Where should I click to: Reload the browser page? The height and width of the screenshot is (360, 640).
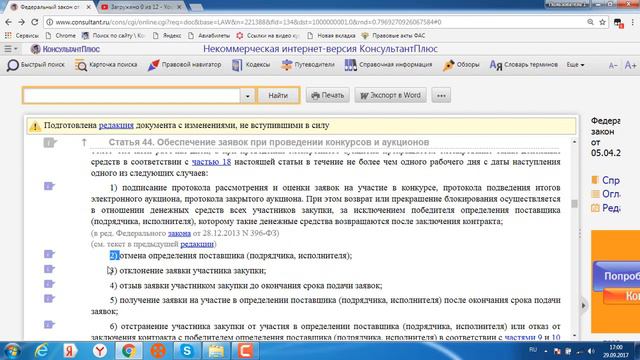click(35, 22)
